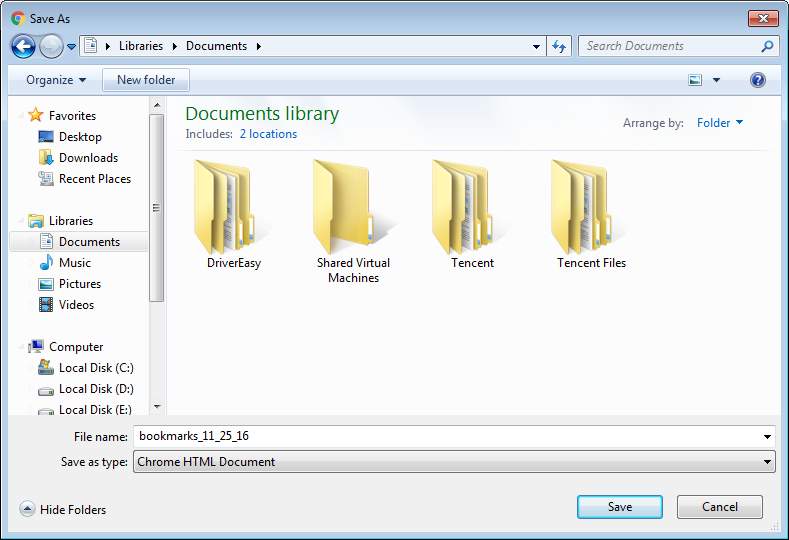Viewport: 789px width, 540px height.
Task: Open the Pictures library
Action: pyautogui.click(x=80, y=284)
